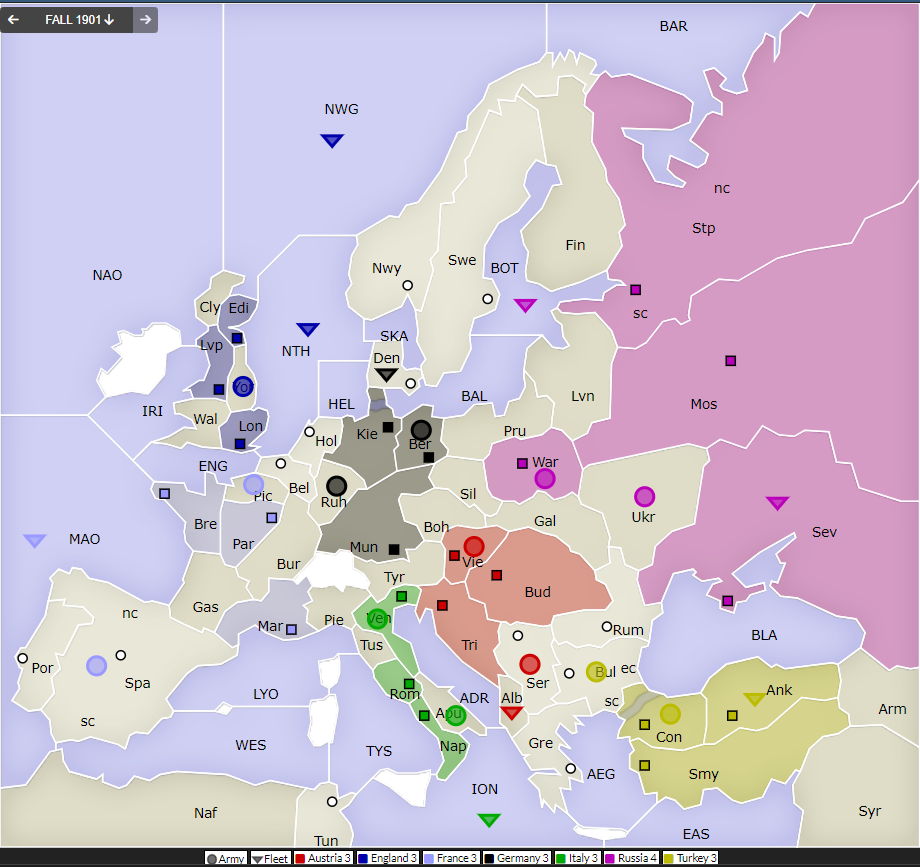Select the Naf territory label
920x867 pixels.
click(205, 813)
